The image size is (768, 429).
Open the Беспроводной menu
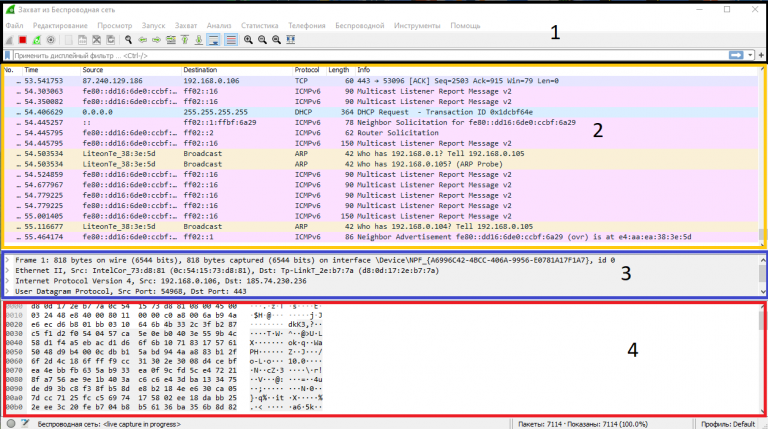pos(360,25)
